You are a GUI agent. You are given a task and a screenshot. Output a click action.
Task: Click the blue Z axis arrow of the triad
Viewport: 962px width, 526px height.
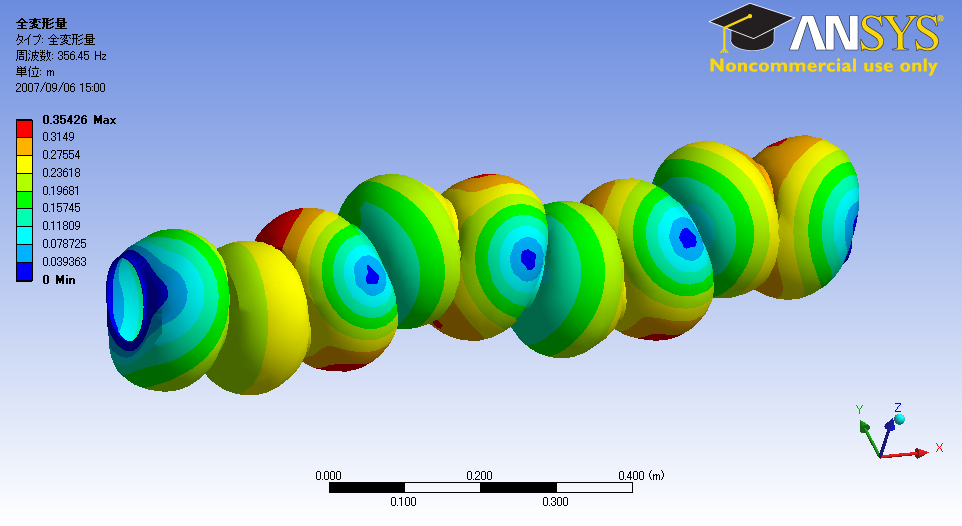point(888,438)
